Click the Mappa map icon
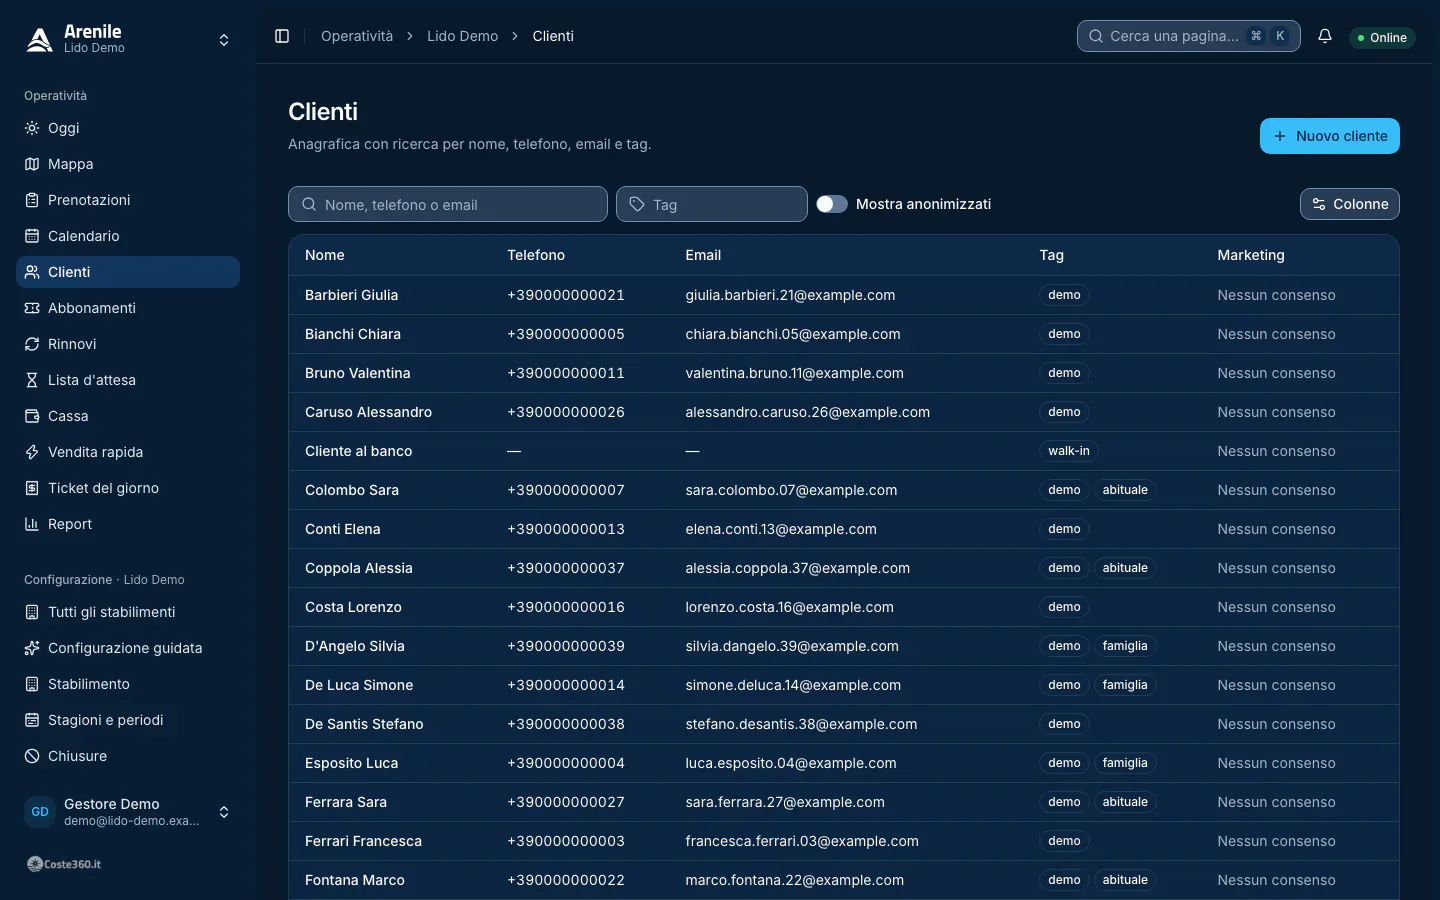Image resolution: width=1440 pixels, height=900 pixels. 32,164
